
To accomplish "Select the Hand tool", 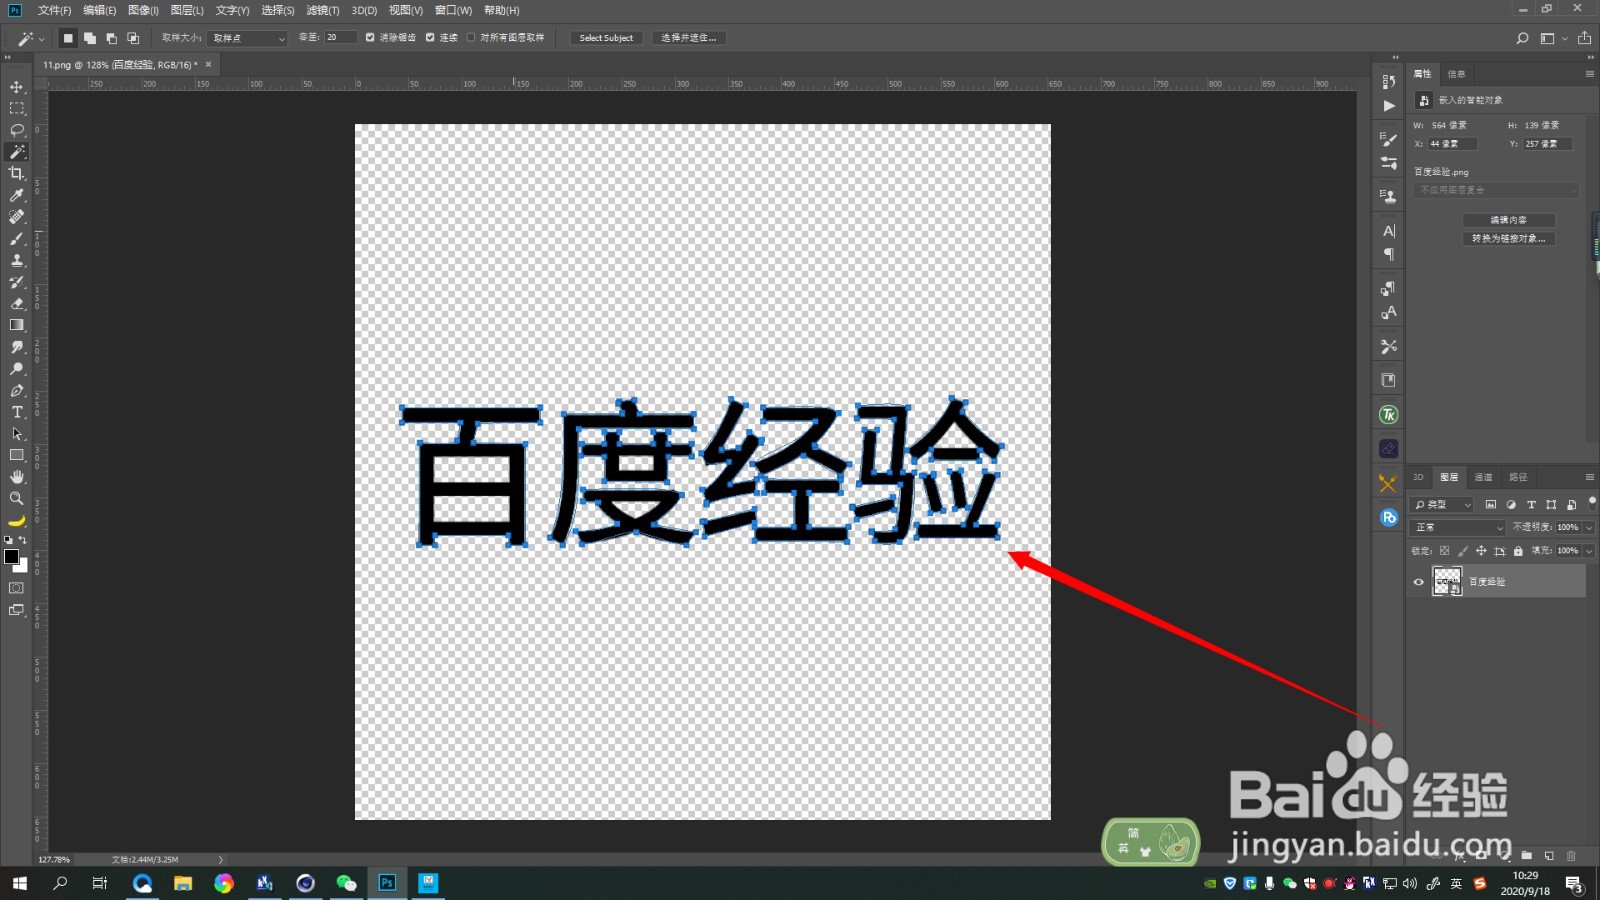I will (x=17, y=477).
